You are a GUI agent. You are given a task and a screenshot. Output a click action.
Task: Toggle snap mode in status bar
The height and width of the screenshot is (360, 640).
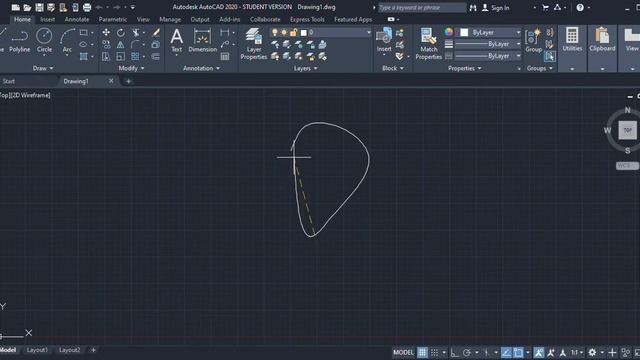coord(434,352)
